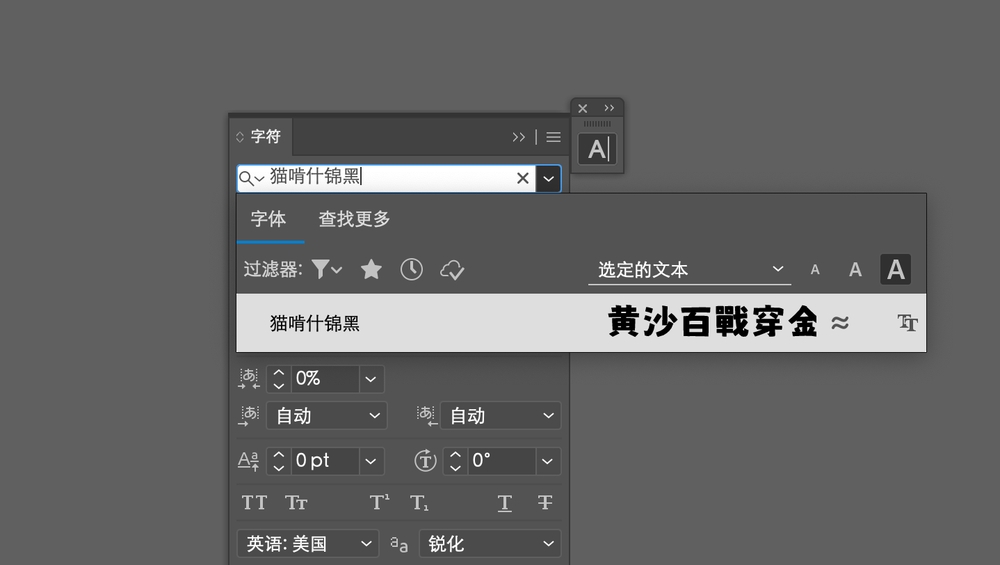Clear the font search field text
This screenshot has height=565, width=1000.
pyautogui.click(x=522, y=178)
